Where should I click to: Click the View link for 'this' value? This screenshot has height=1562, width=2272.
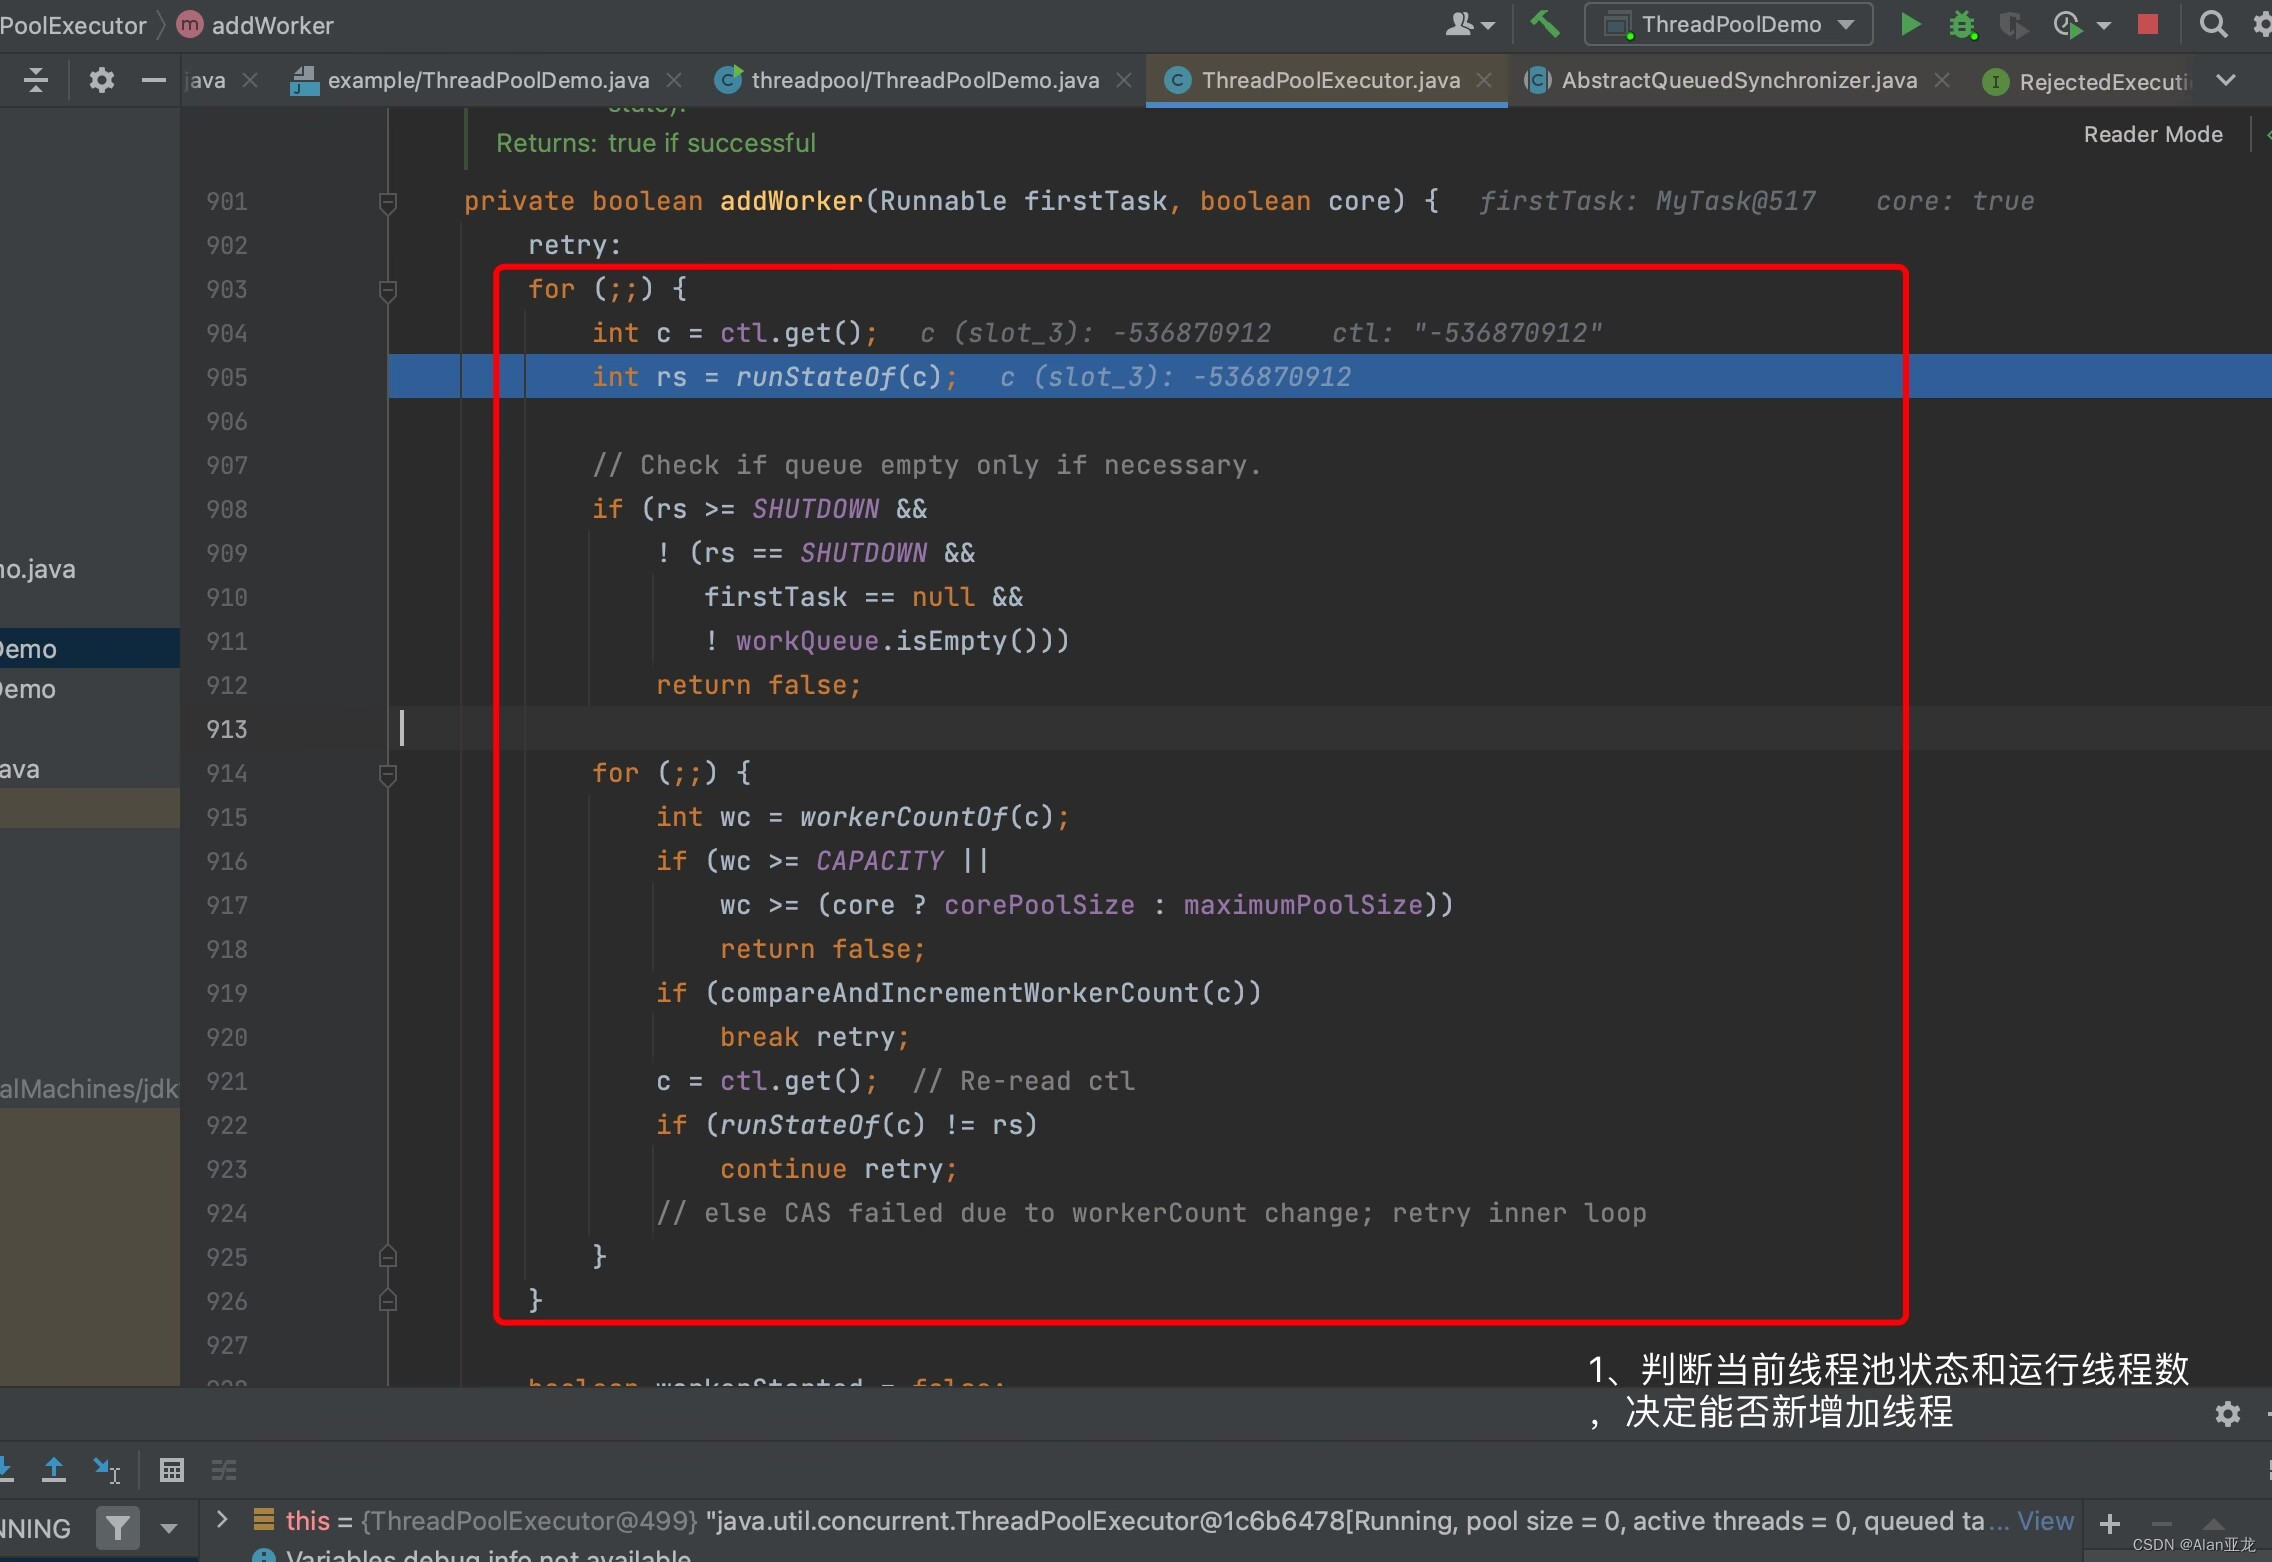pyautogui.click(x=2045, y=1521)
